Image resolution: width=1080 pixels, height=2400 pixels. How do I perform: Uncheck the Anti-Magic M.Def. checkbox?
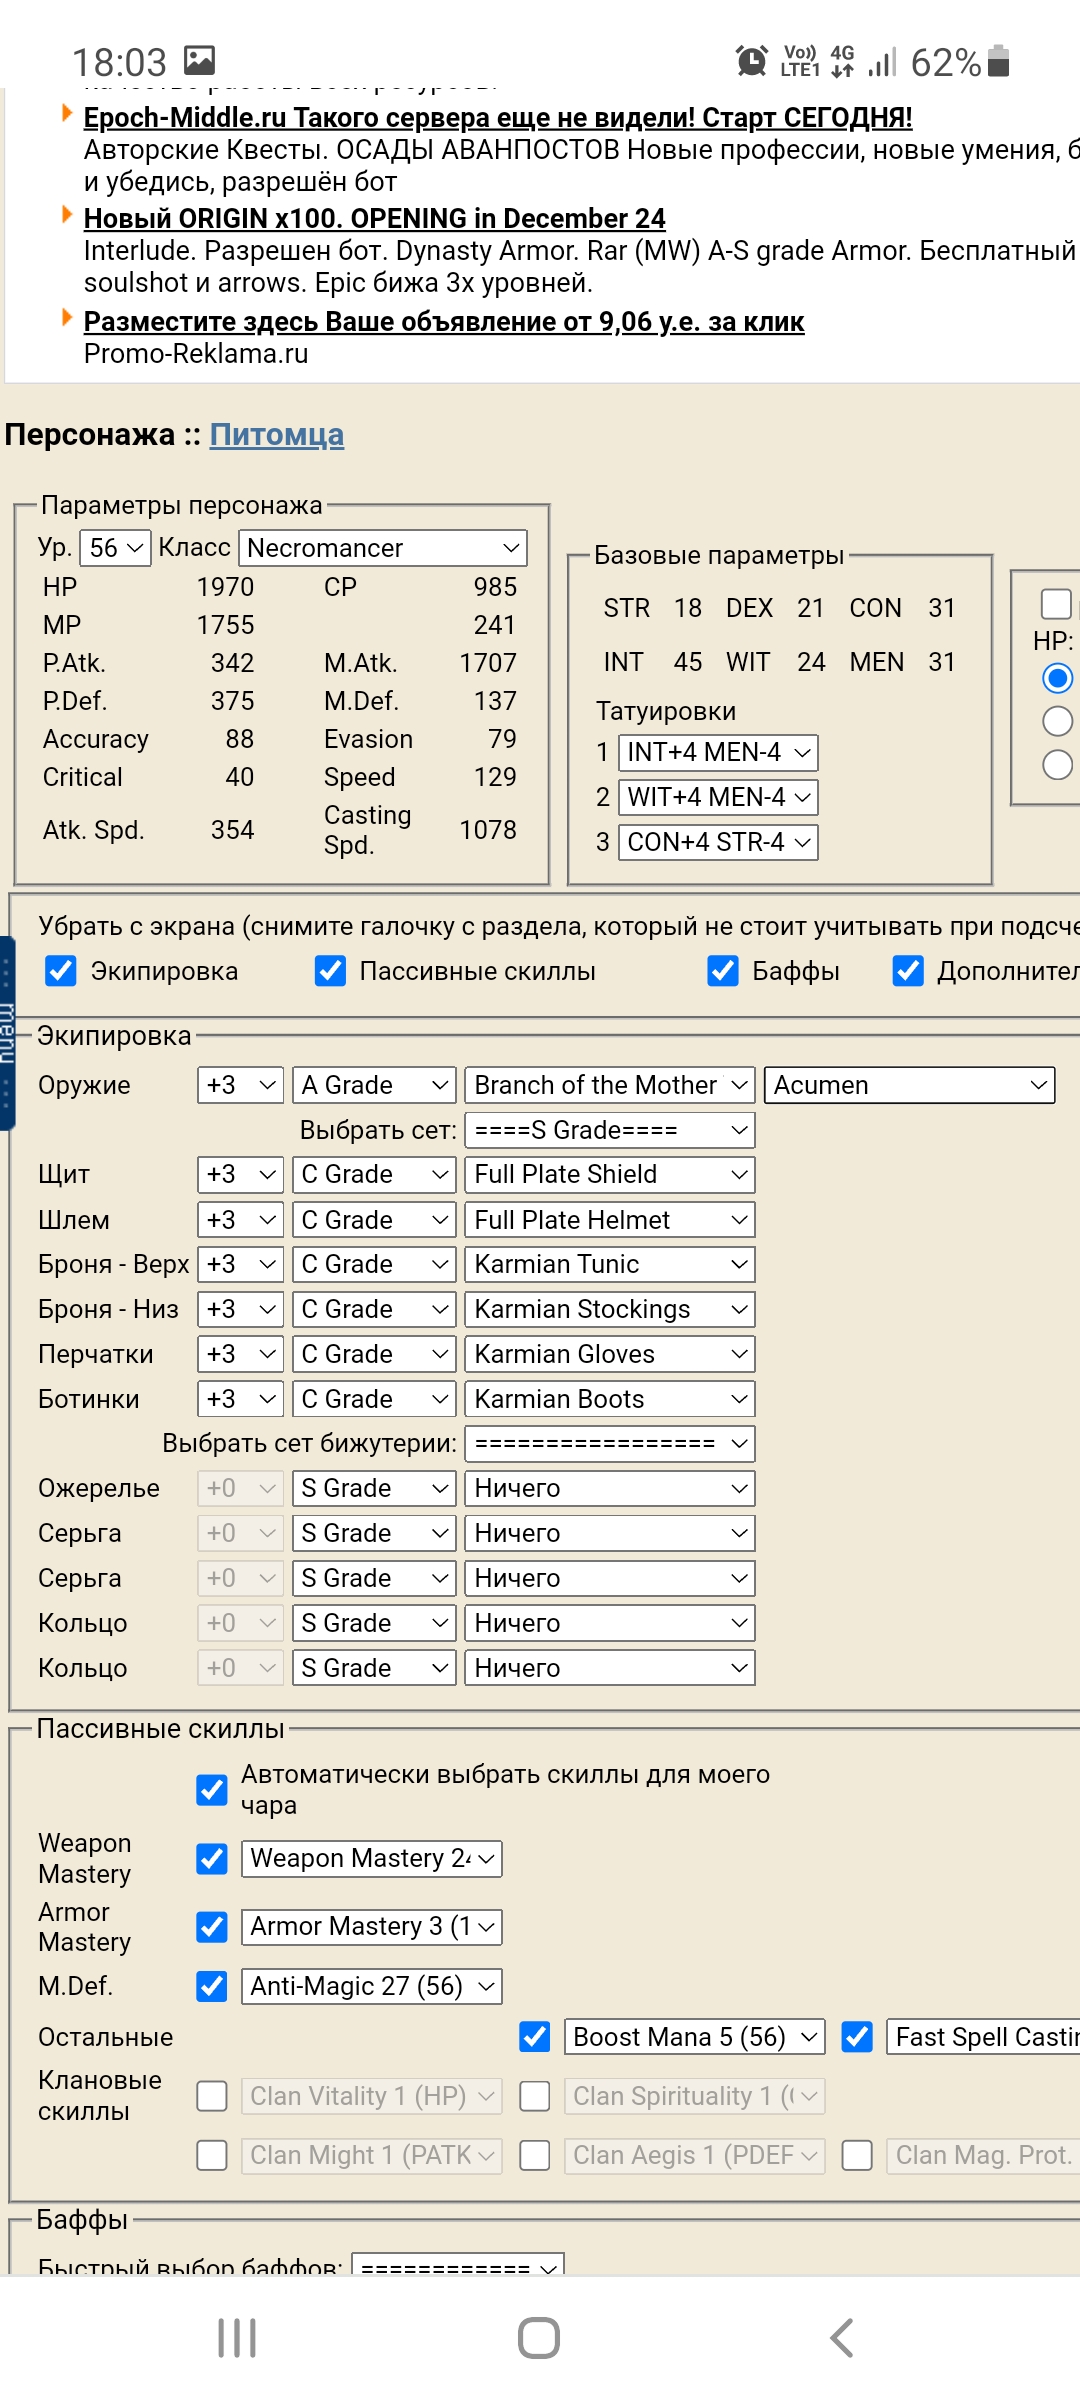[212, 1986]
